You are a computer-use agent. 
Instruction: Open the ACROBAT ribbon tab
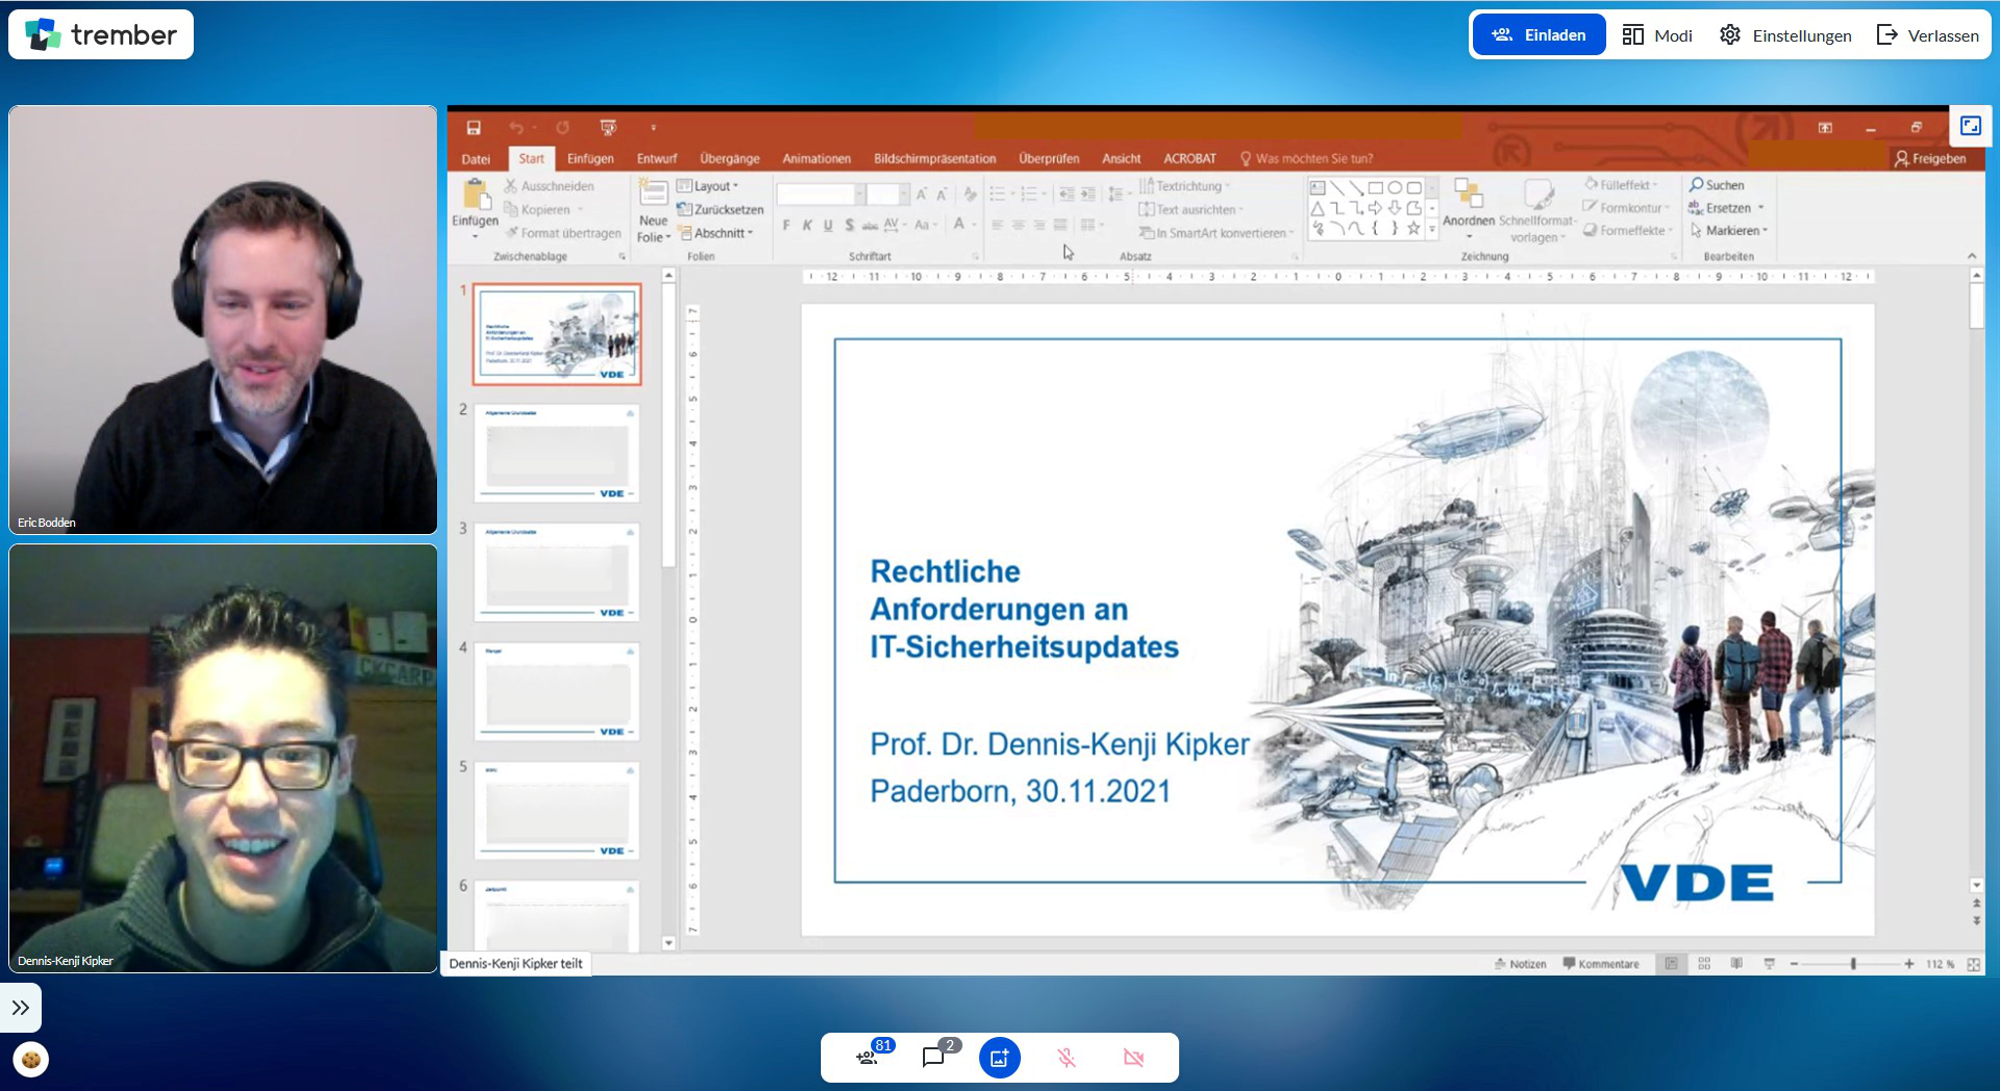(x=1189, y=158)
